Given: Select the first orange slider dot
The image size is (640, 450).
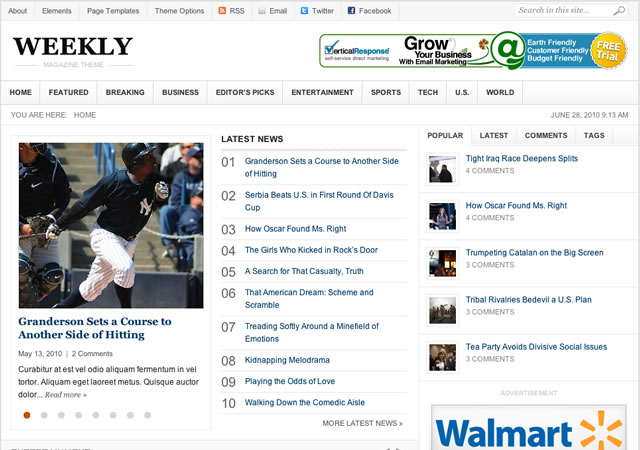Looking at the screenshot, I should click(27, 414).
